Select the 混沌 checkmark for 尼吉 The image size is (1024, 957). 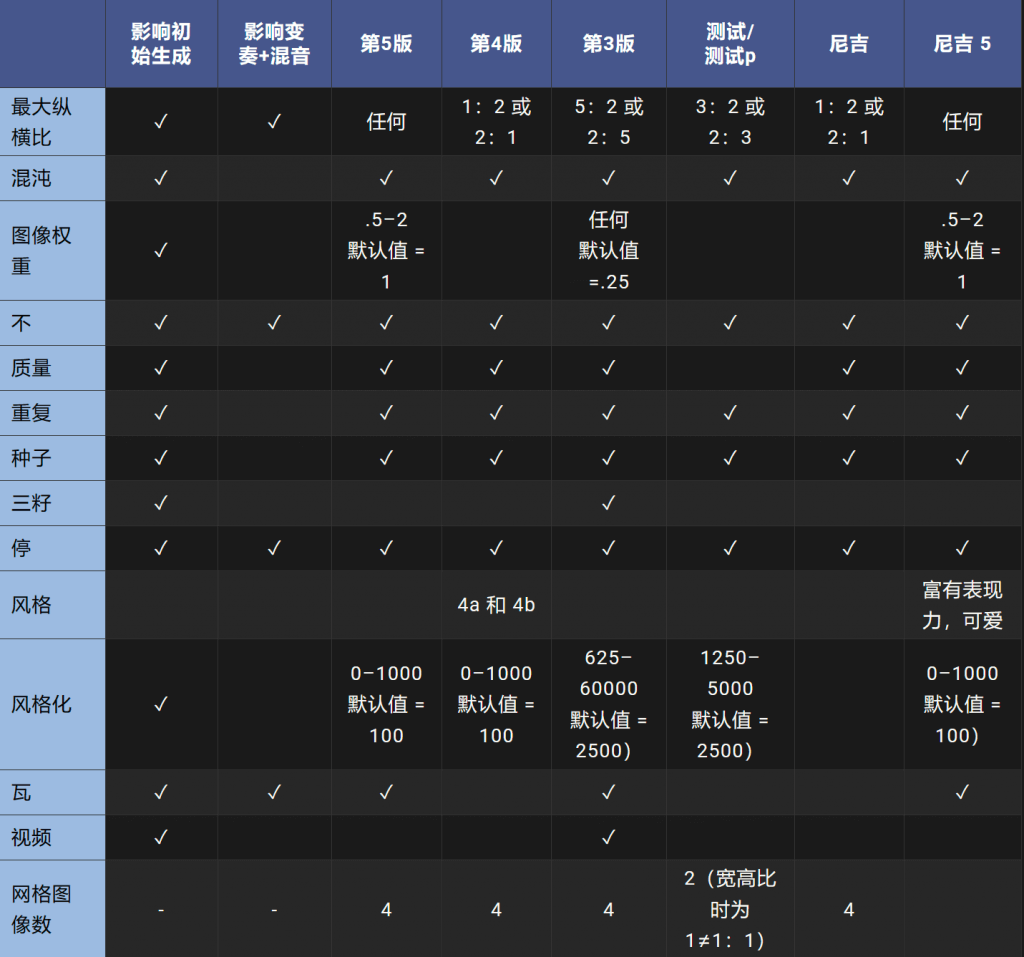(848, 178)
